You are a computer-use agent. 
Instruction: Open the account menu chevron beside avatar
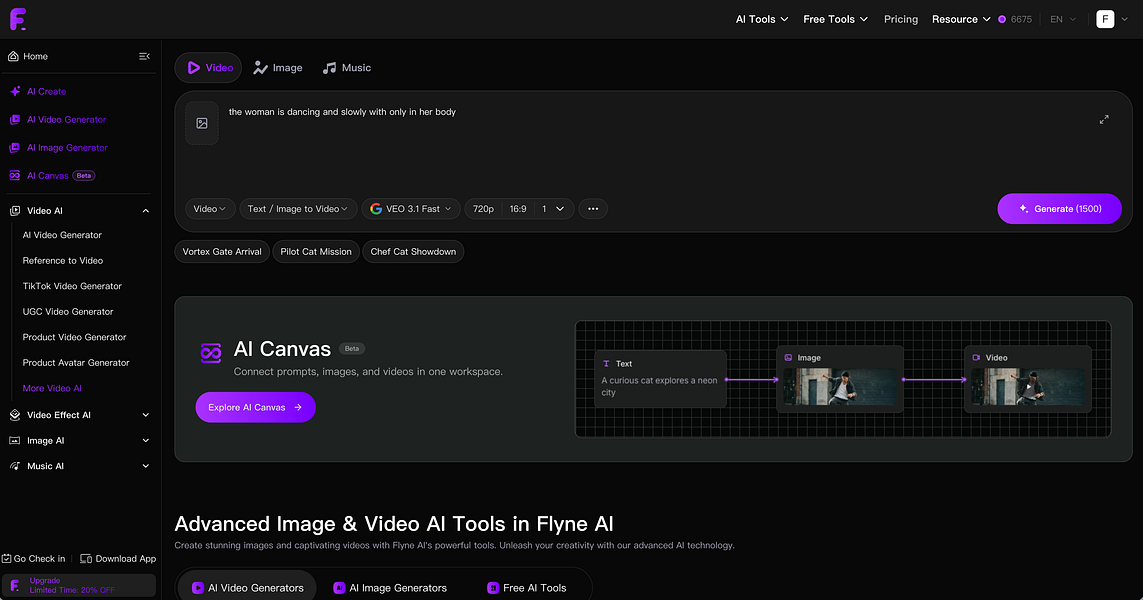point(1124,20)
